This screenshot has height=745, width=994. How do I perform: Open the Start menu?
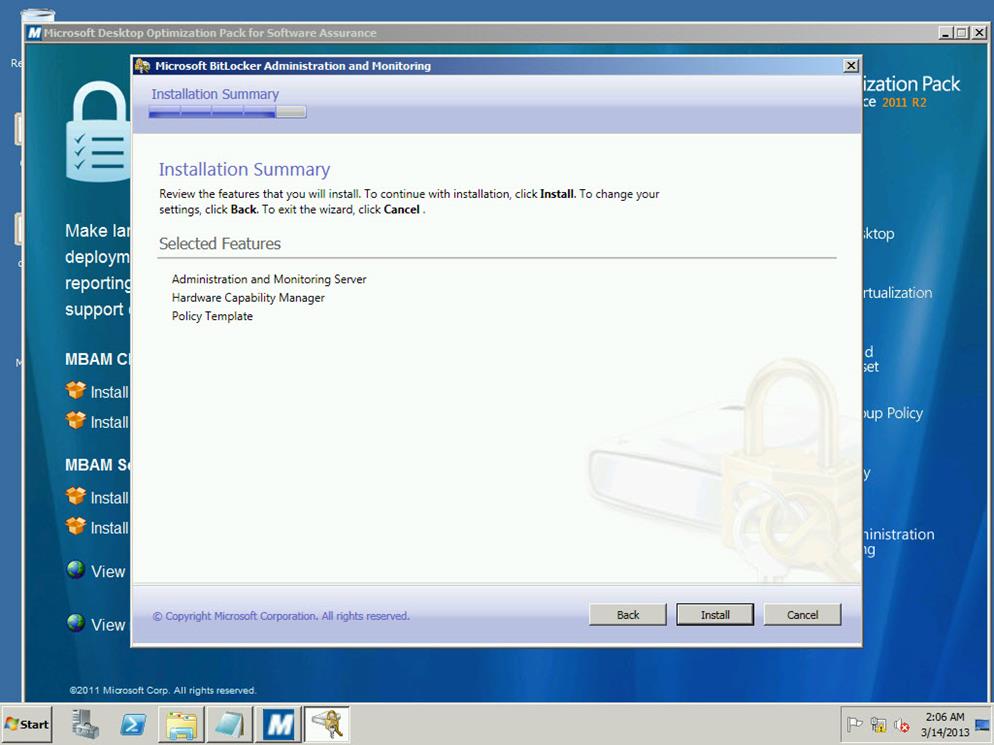click(27, 724)
